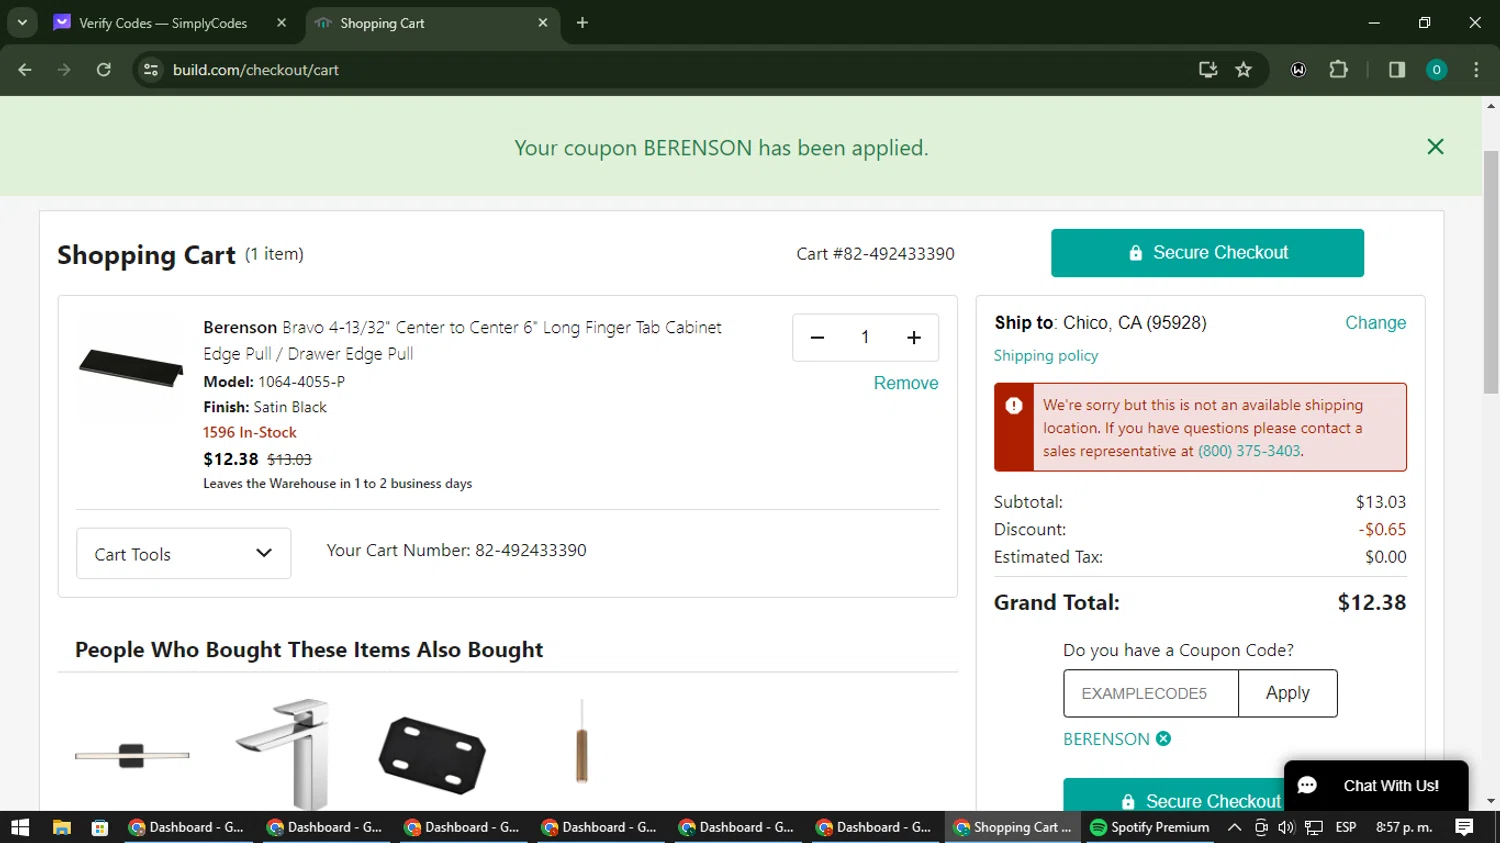Open Spotify Premium from taskbar
The height and width of the screenshot is (843, 1500).
(x=1150, y=828)
